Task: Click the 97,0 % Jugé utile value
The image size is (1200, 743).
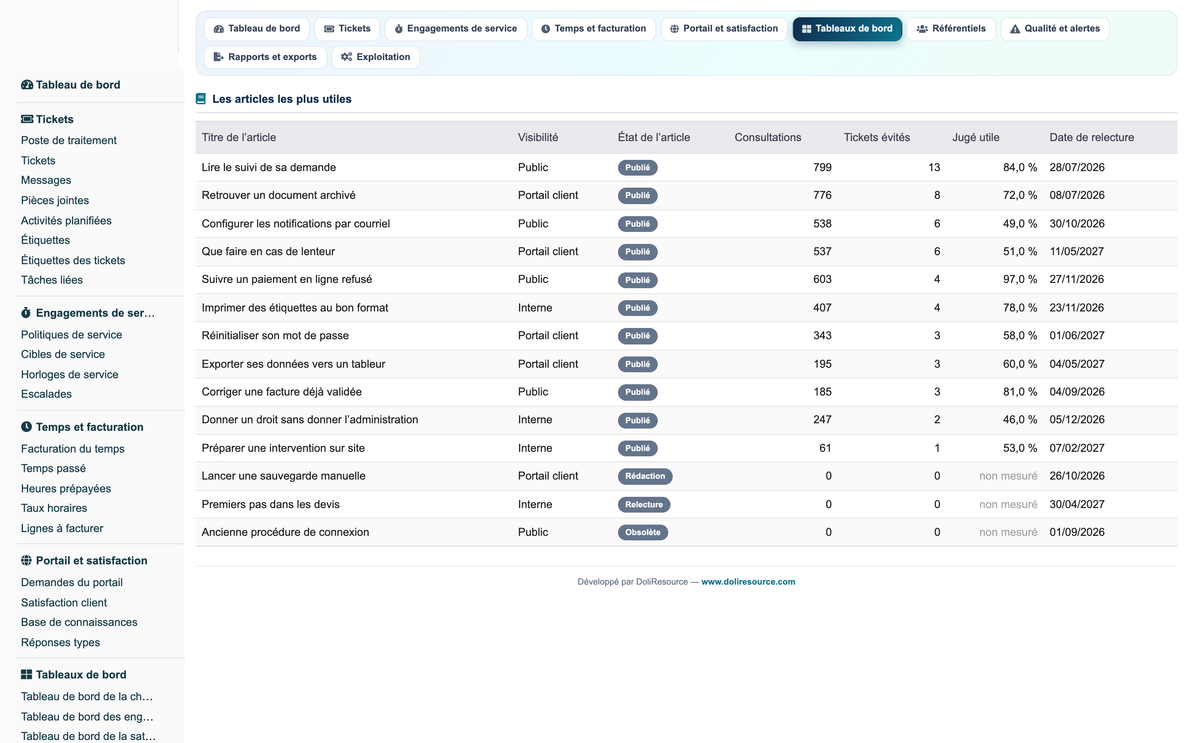Action: click(x=1020, y=280)
